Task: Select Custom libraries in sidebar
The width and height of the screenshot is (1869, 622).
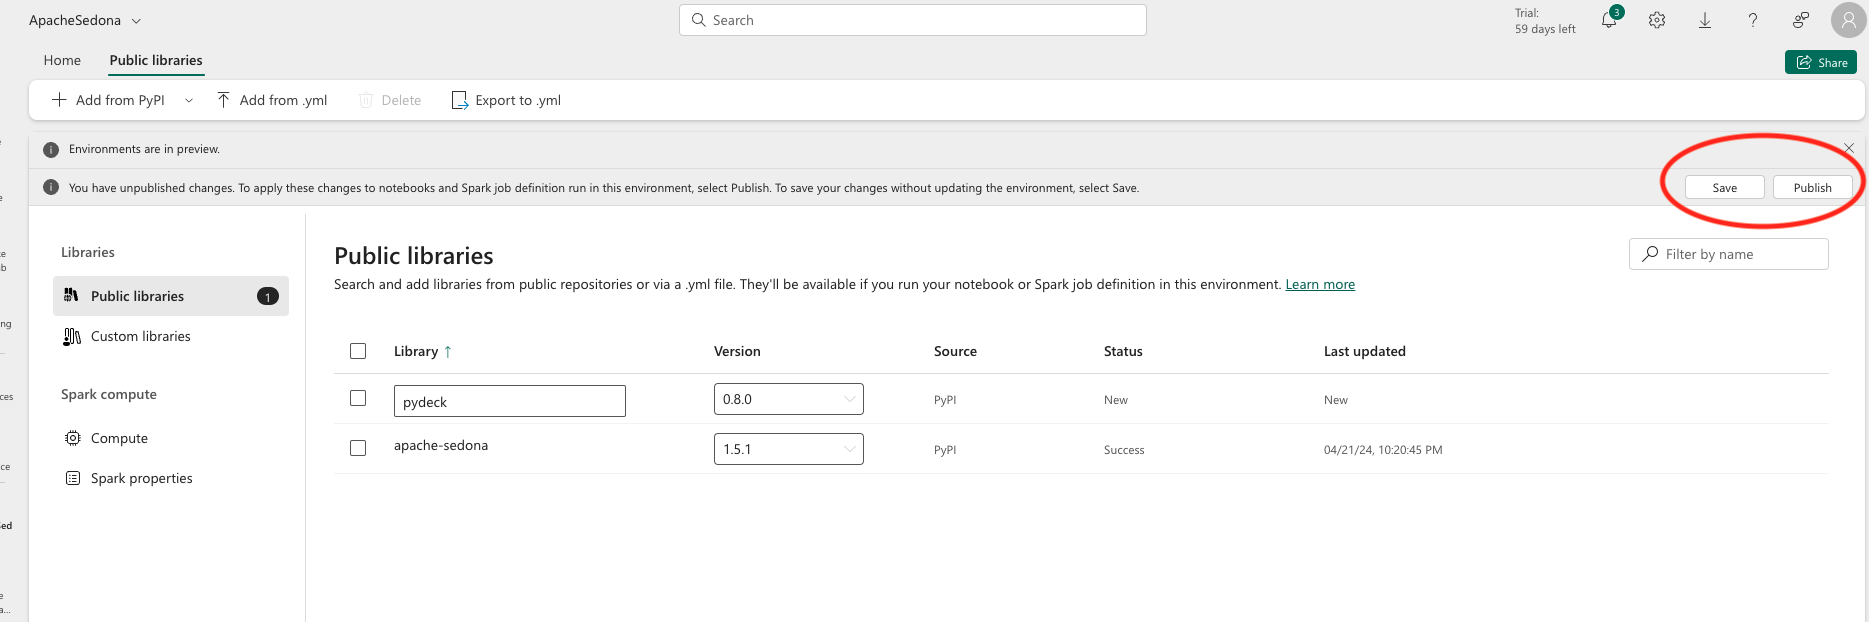Action: point(140,336)
